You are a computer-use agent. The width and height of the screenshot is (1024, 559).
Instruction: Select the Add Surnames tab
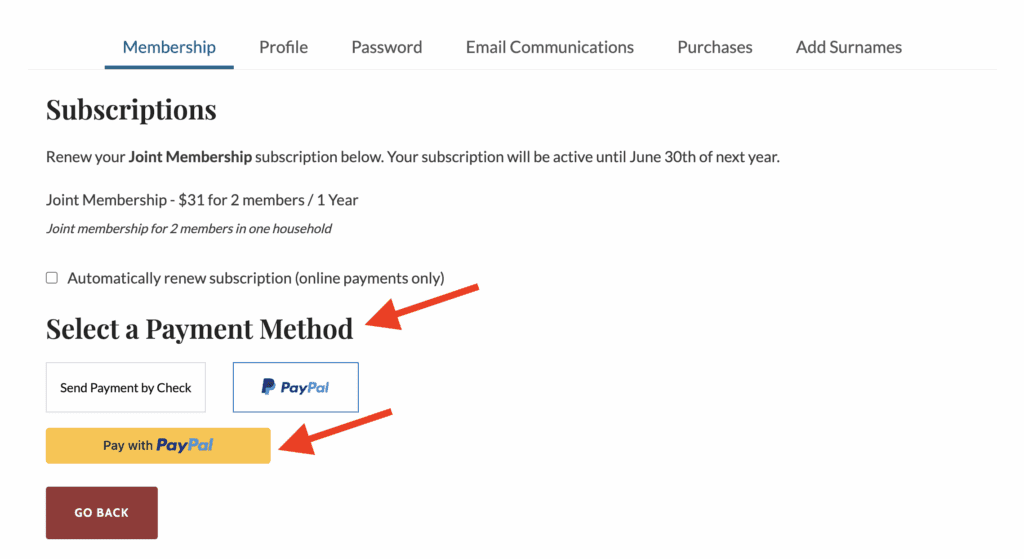848,47
